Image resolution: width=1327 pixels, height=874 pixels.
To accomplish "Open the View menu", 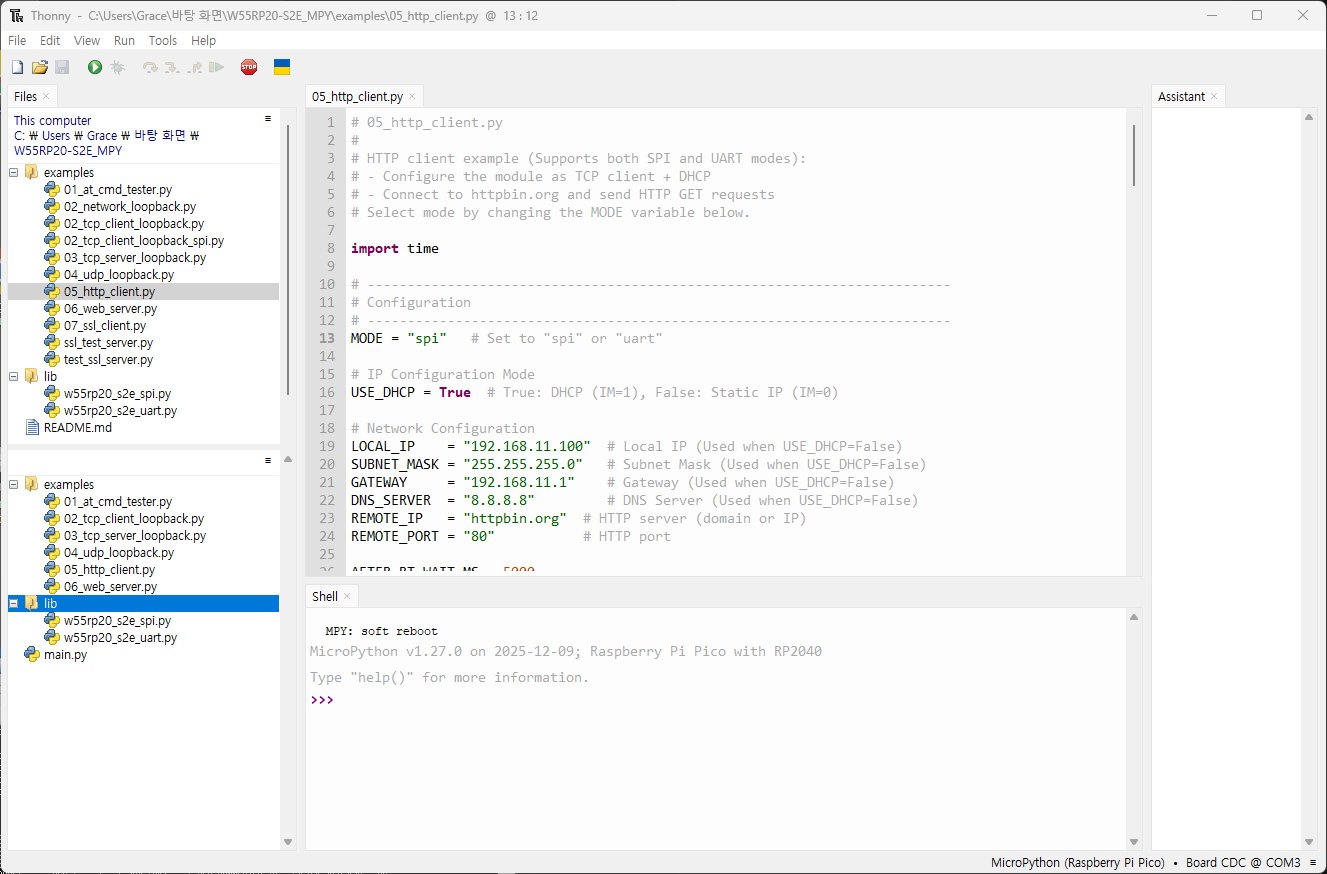I will tap(87, 41).
